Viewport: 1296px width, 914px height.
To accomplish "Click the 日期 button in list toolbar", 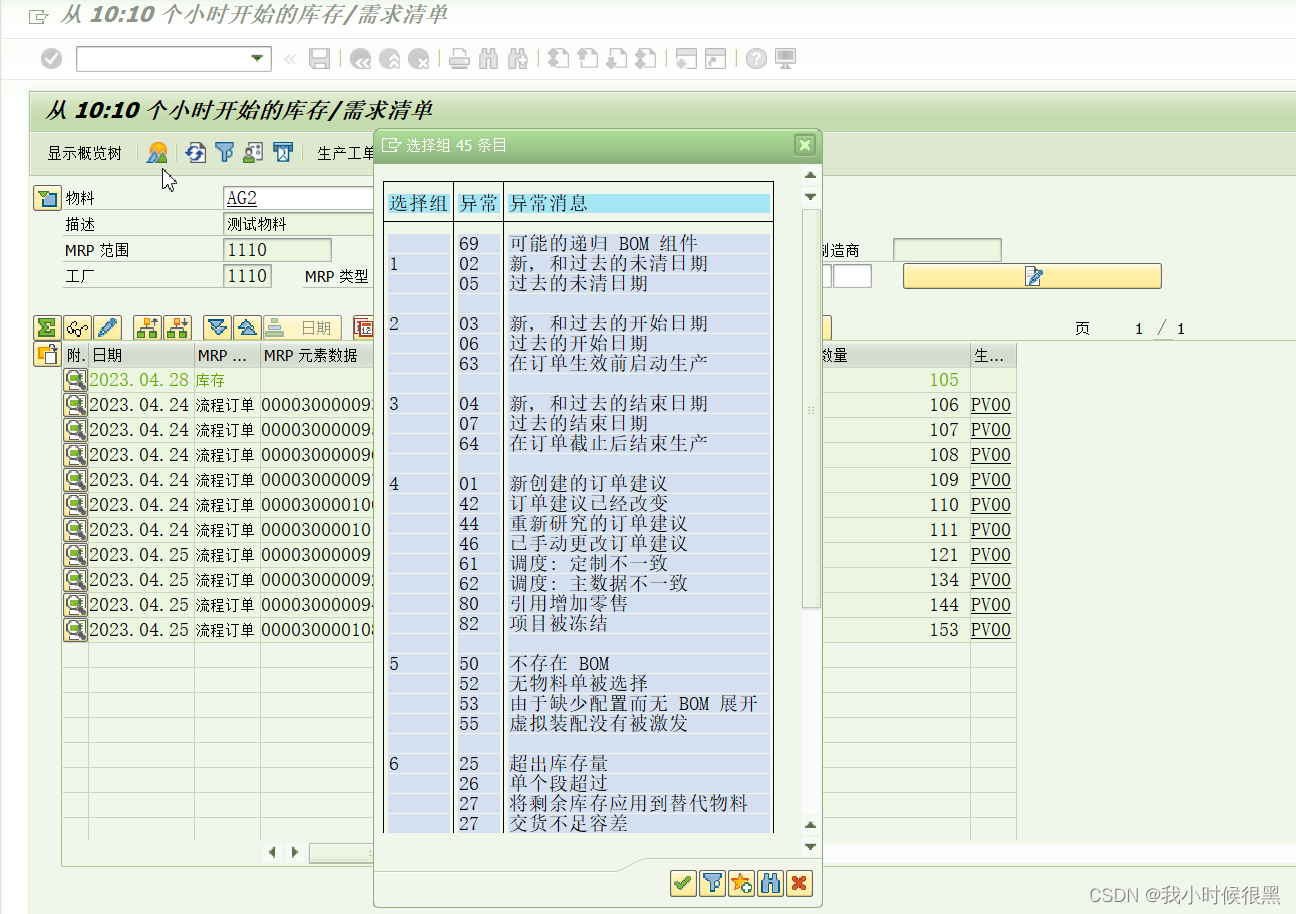I will [x=302, y=327].
